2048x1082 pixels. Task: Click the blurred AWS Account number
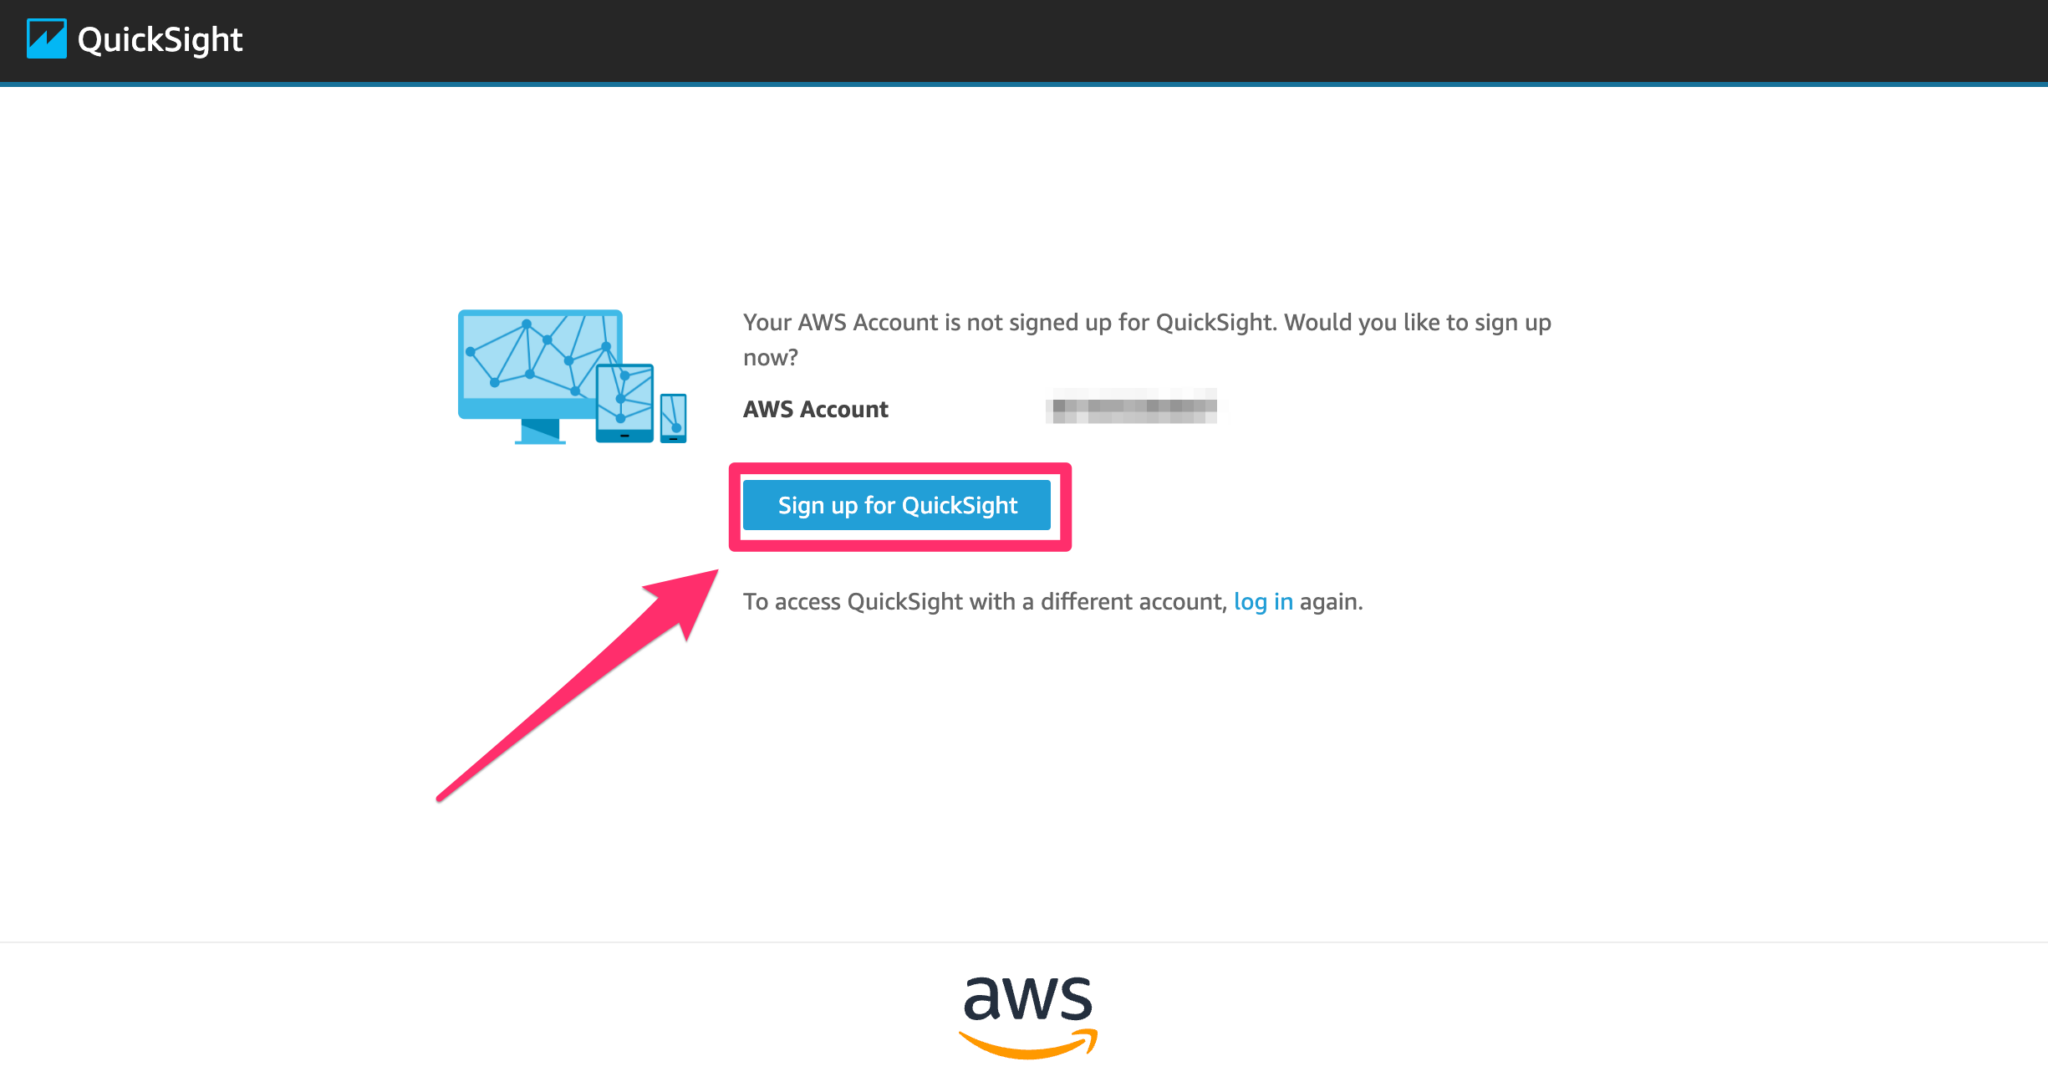tap(1132, 409)
